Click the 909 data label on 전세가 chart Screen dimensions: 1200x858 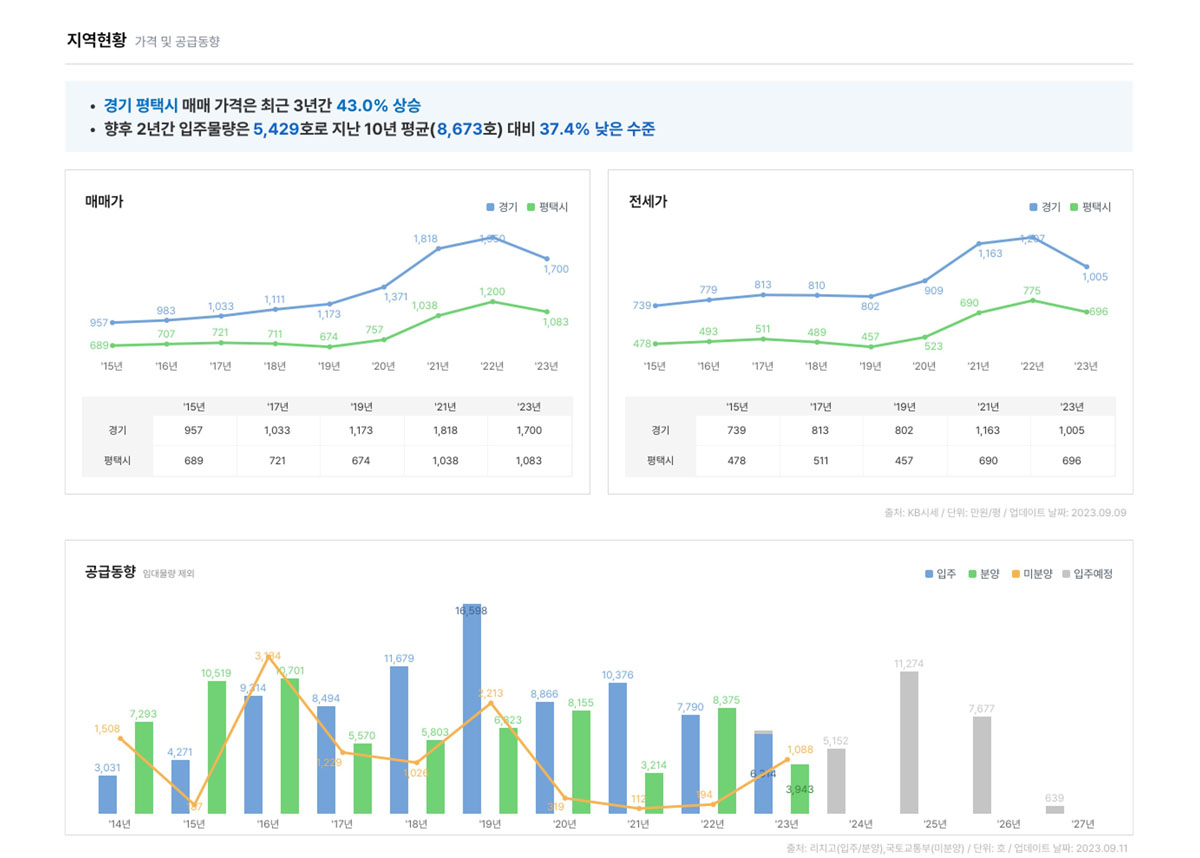pyautogui.click(x=934, y=291)
